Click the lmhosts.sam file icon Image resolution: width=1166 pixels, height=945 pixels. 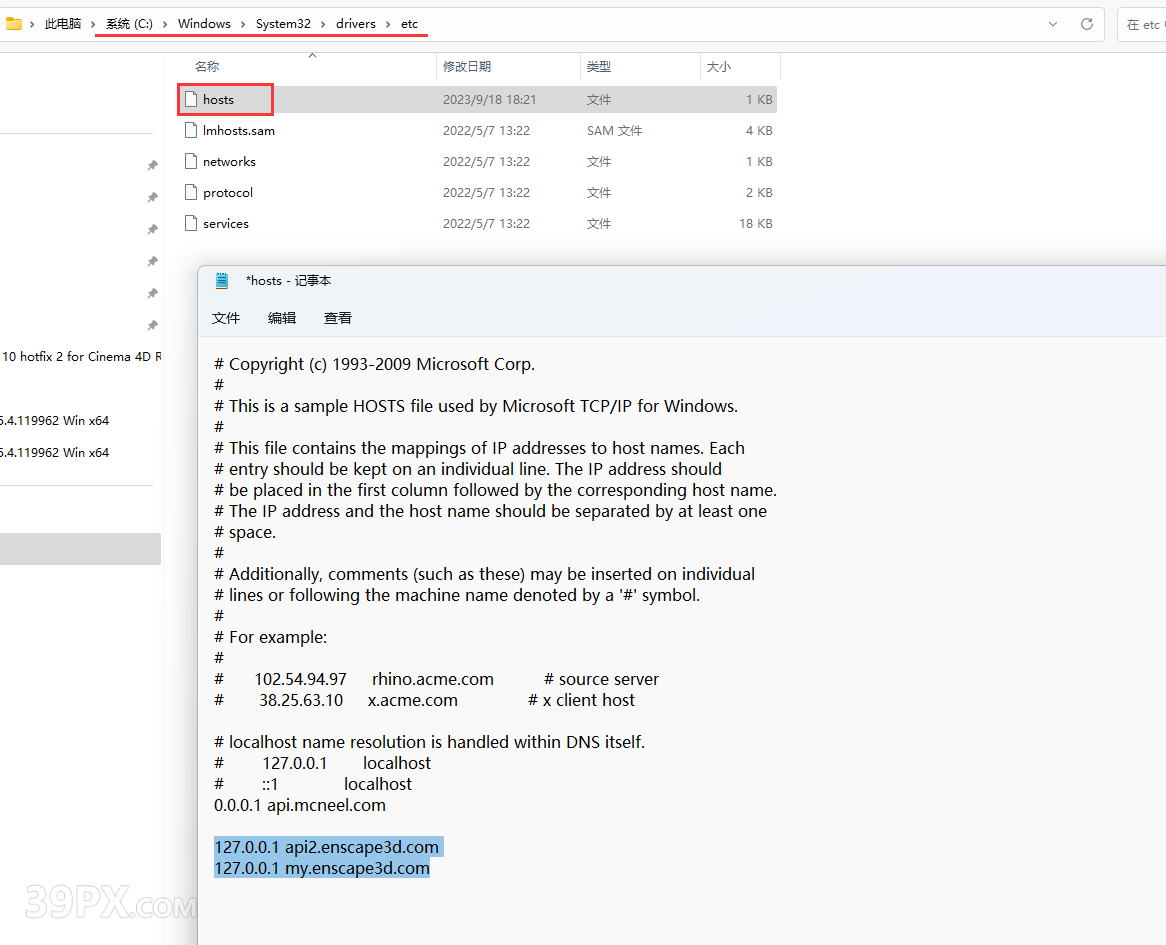click(x=190, y=130)
